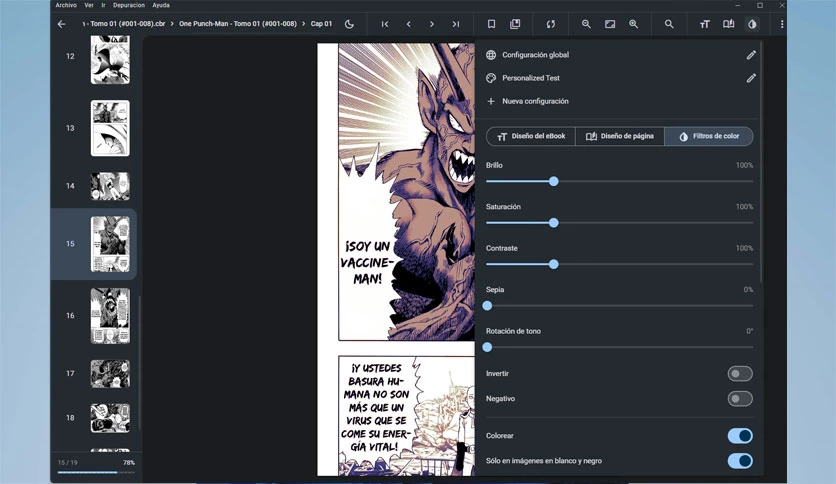Click the 15 / 19 page counter
Screen dimensions: 836x484
point(68,463)
